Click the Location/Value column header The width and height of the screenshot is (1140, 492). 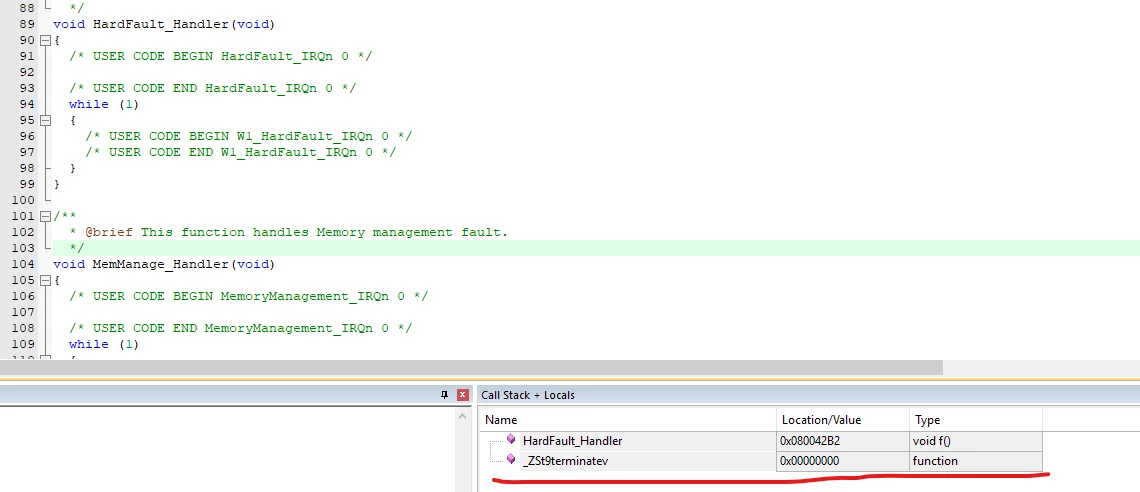click(x=843, y=420)
